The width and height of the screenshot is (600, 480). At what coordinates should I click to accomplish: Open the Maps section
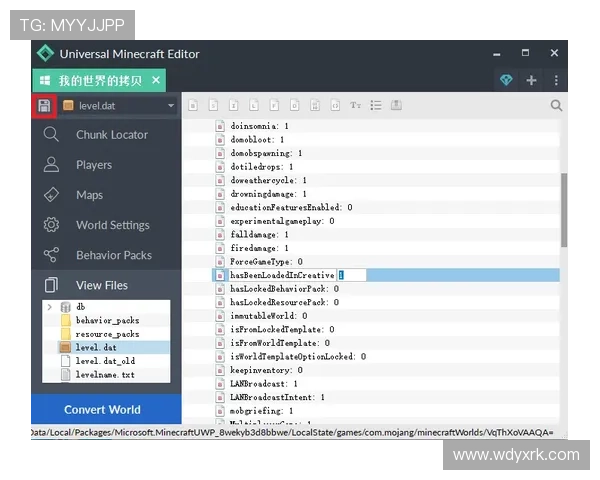(106, 195)
